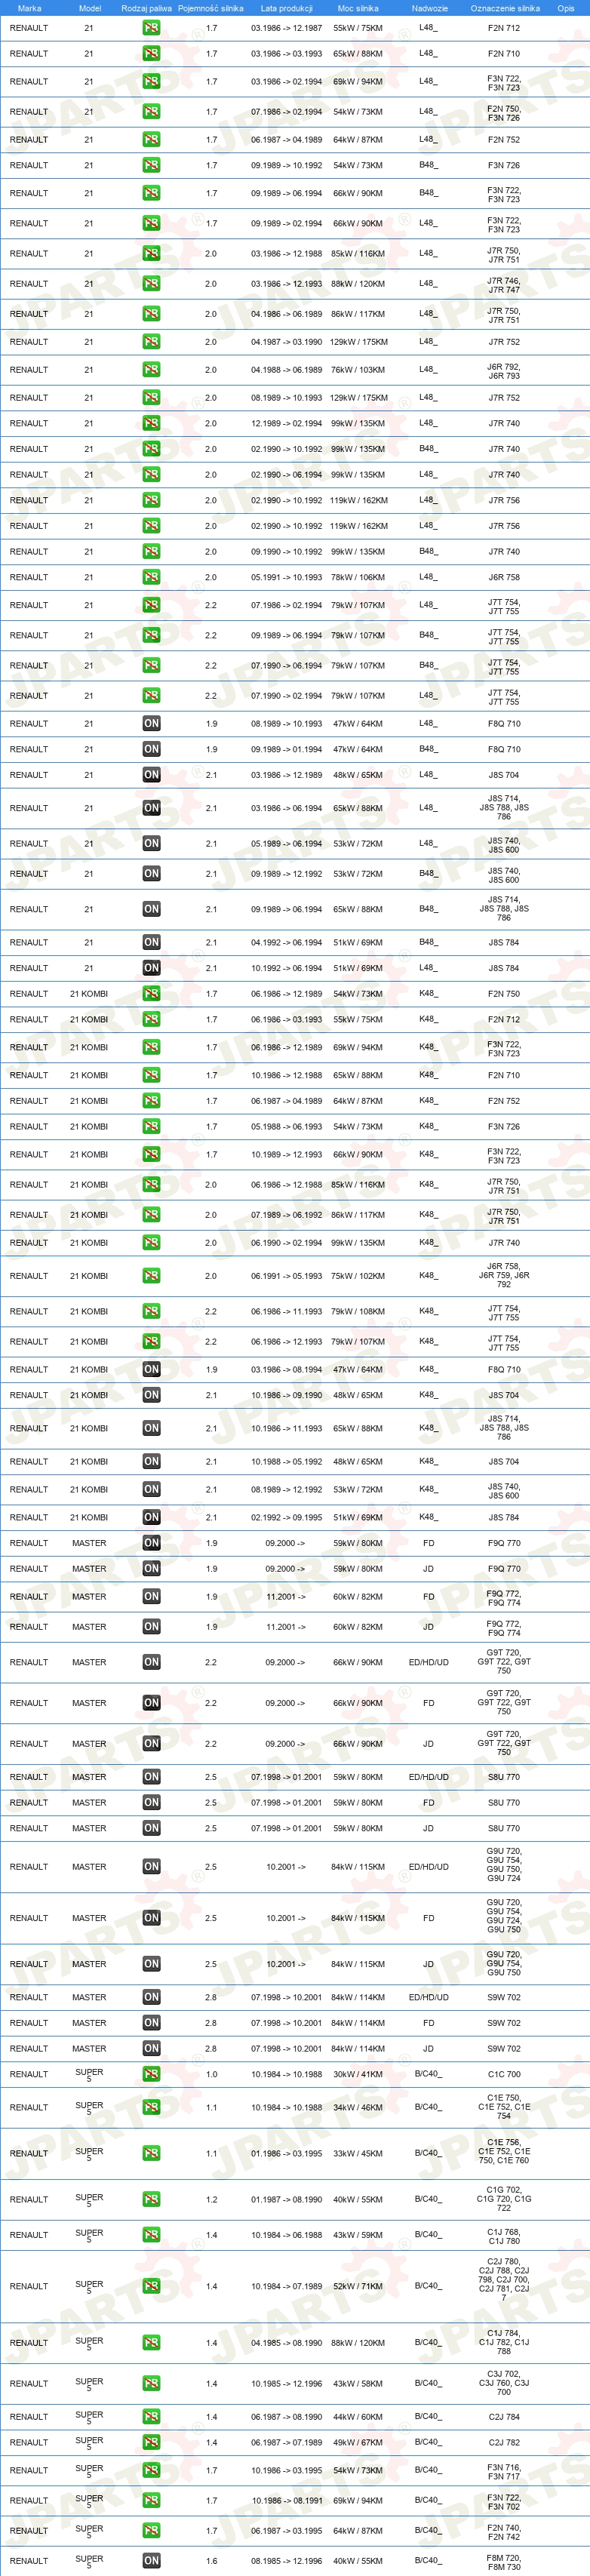
Task: Click the petrol icon in the 12.1989 -> 02.1994 row
Action: (x=151, y=423)
